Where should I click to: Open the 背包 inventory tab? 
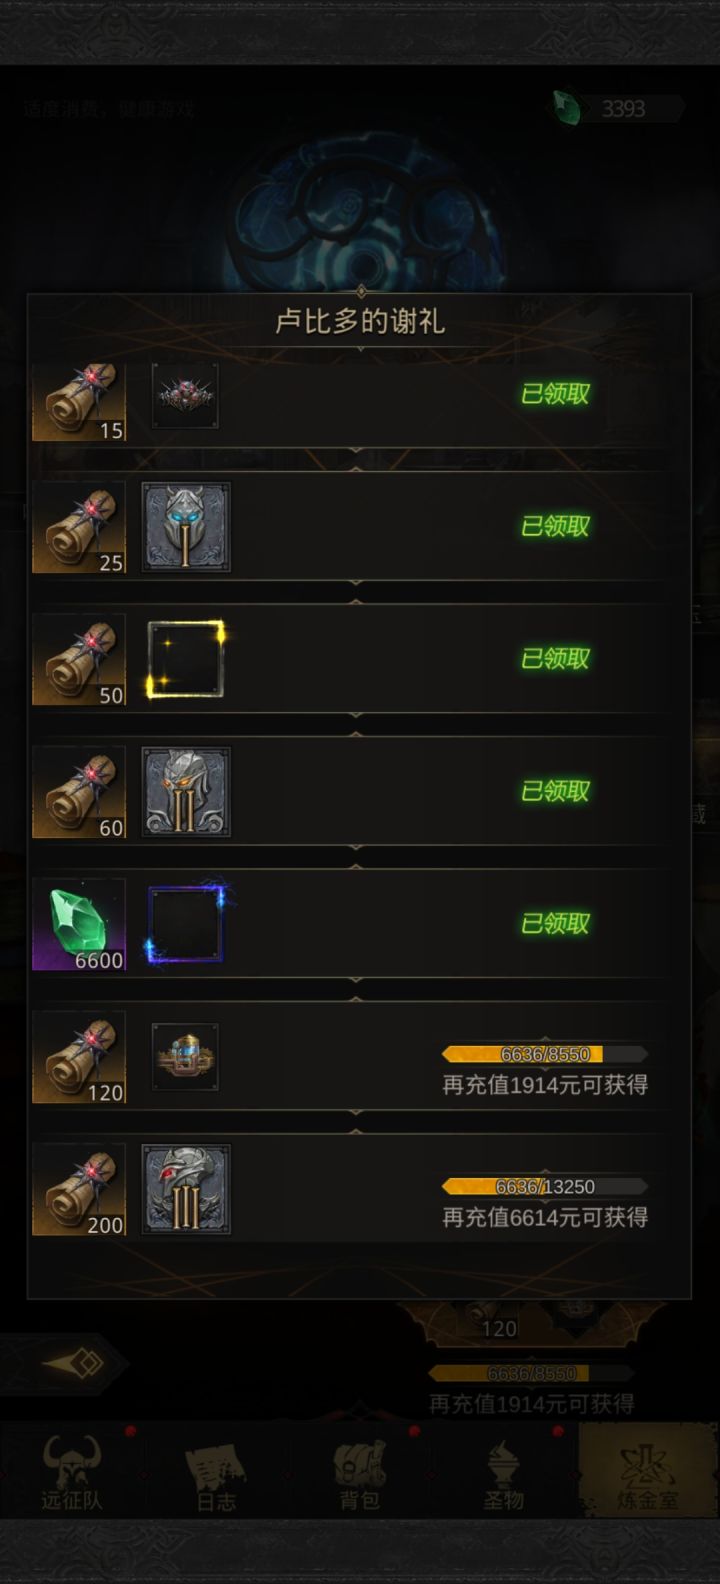coord(360,1473)
